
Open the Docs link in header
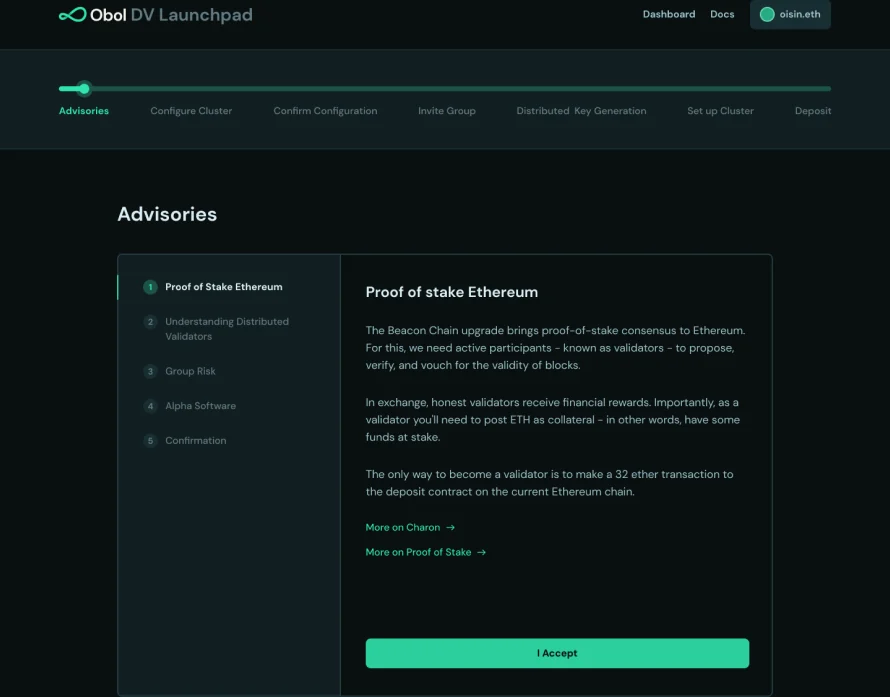tap(722, 14)
